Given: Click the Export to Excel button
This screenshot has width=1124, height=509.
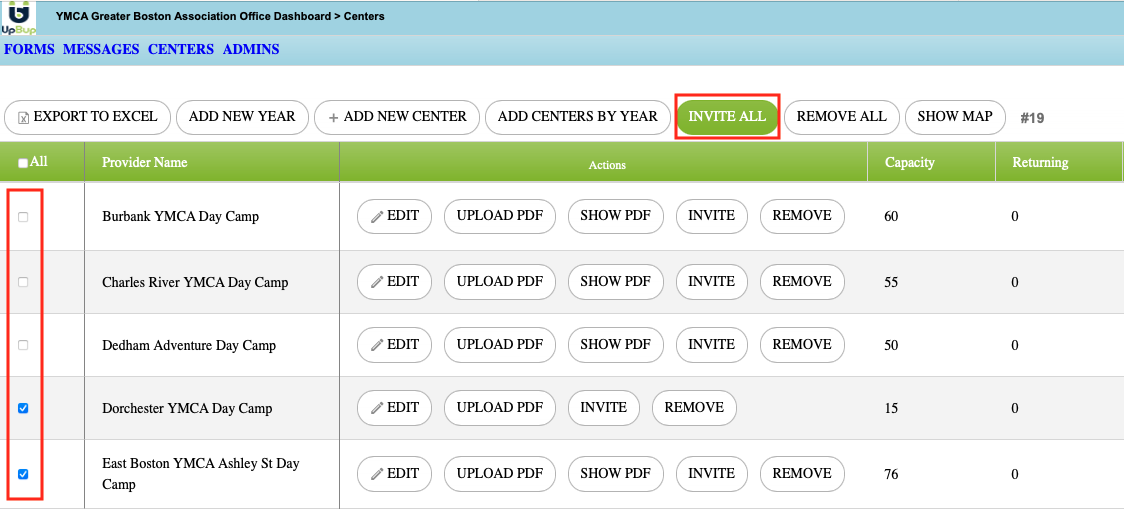Looking at the screenshot, I should pyautogui.click(x=87, y=117).
